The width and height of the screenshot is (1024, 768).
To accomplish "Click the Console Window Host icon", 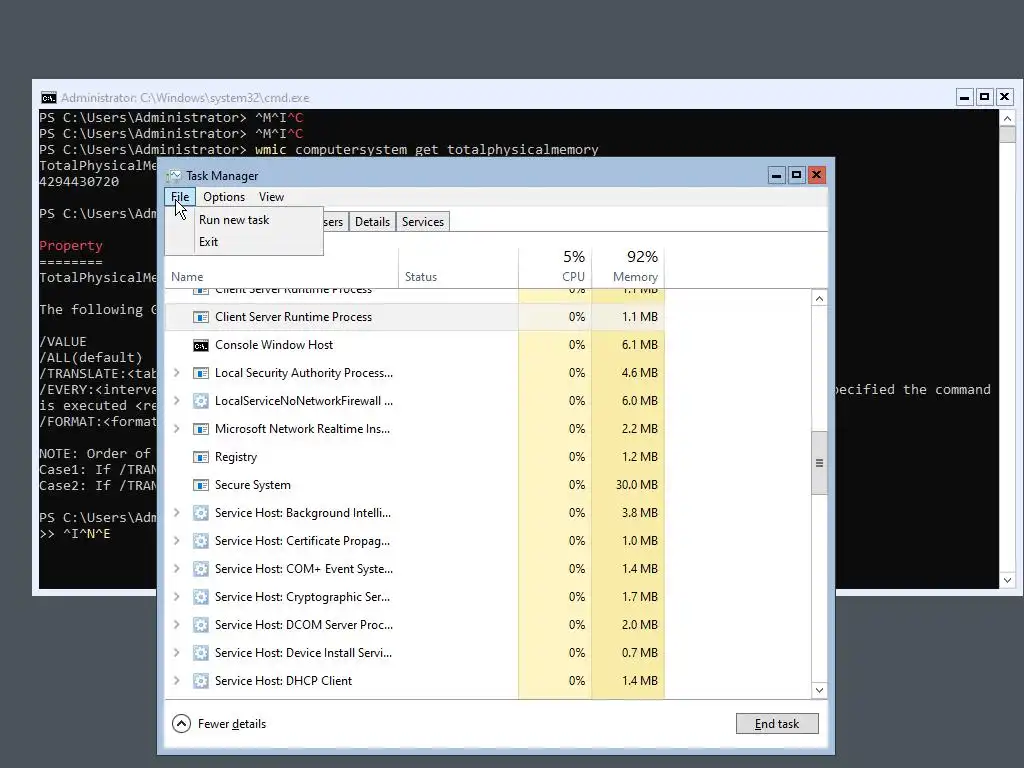I will coord(200,345).
